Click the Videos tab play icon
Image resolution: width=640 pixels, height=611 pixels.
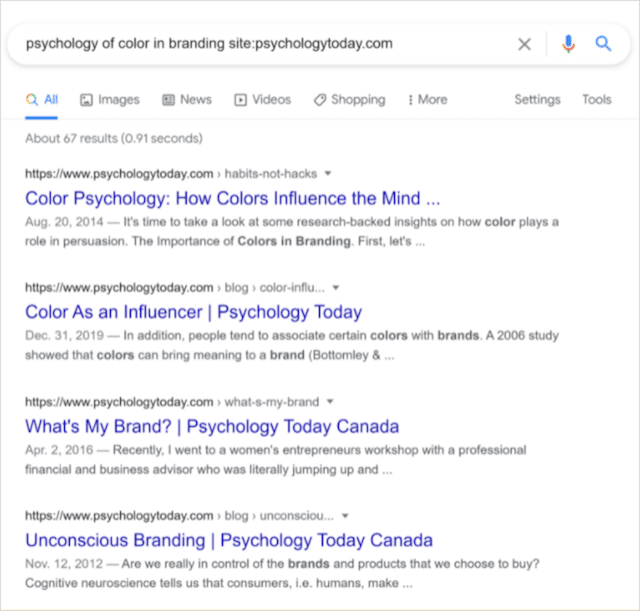240,100
